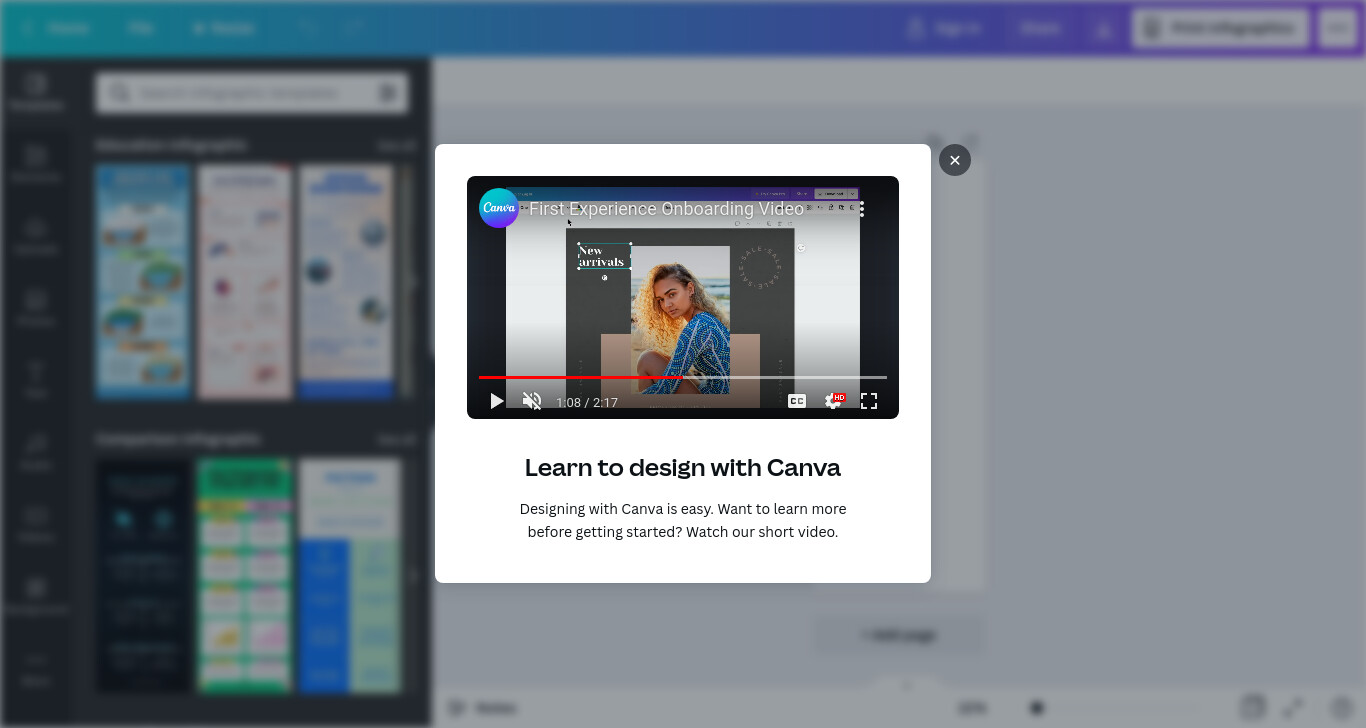Click the Canva channel logo in the video
Viewport: 1366px width, 728px height.
coord(499,208)
